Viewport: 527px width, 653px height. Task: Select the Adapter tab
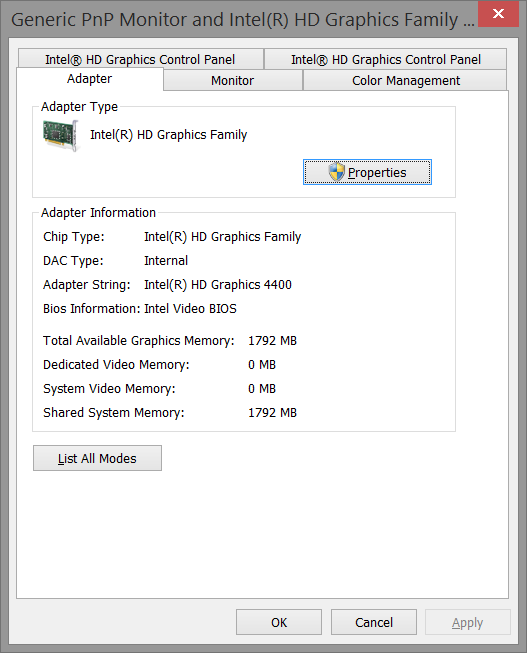coord(90,79)
